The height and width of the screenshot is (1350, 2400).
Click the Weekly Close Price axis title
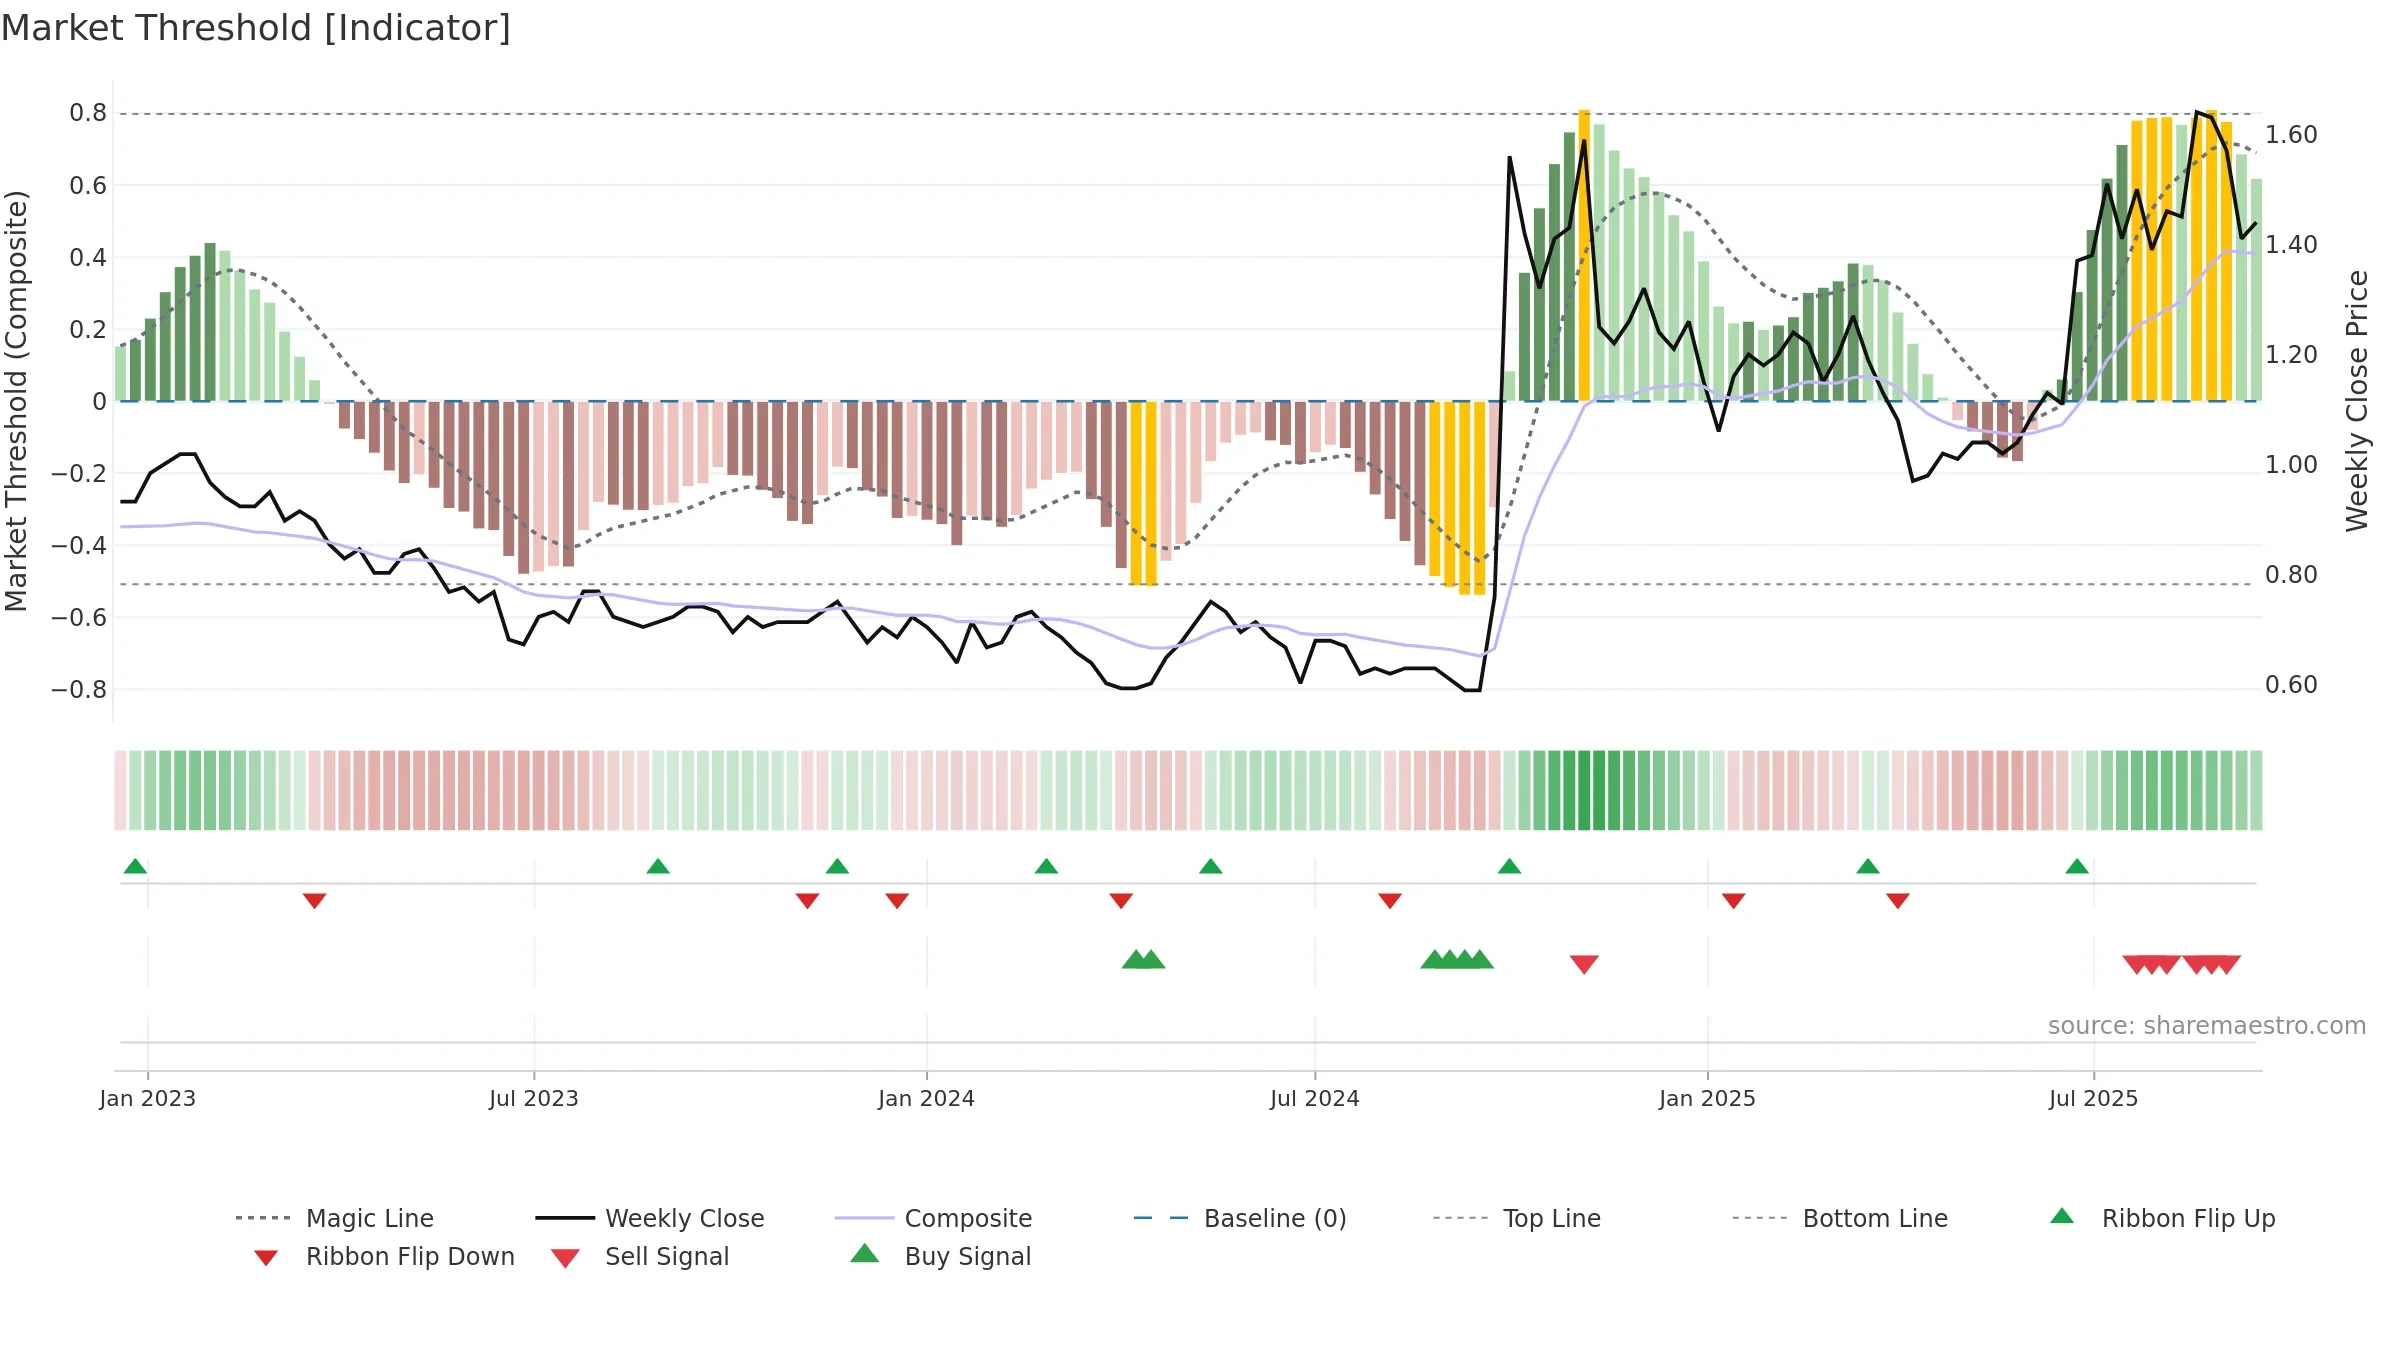(2357, 401)
